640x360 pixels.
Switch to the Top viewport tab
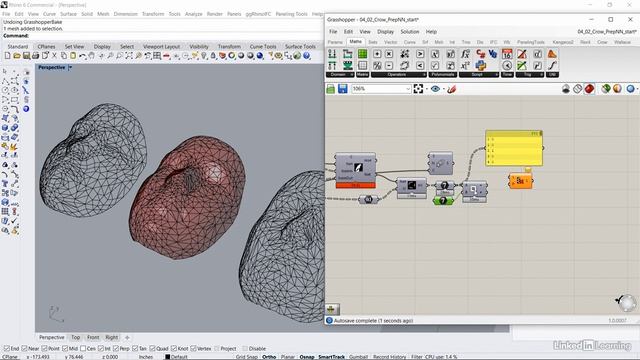(x=76, y=337)
